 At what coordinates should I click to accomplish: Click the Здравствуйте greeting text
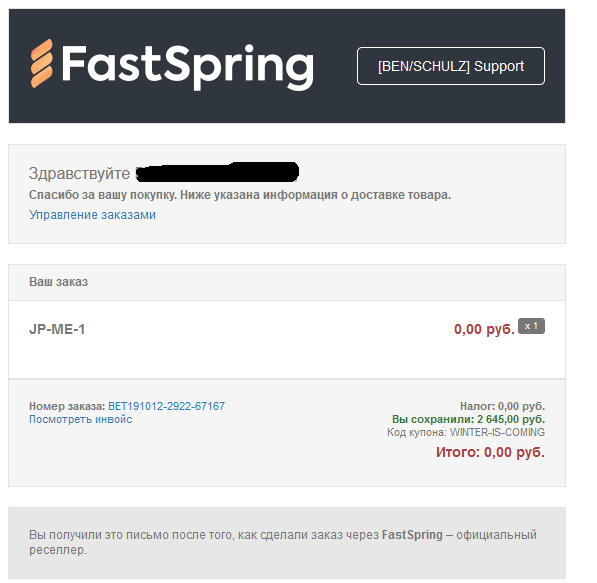(80, 174)
